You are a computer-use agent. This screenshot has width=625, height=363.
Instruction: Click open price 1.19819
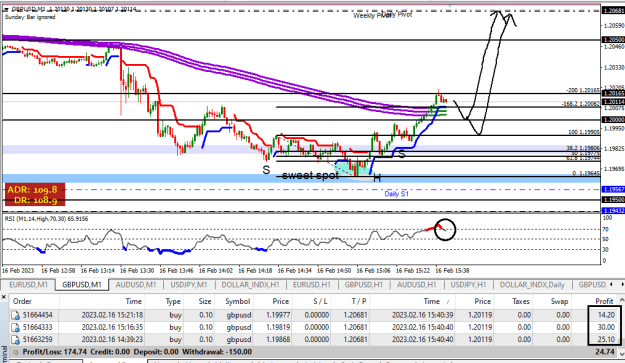[278, 328]
